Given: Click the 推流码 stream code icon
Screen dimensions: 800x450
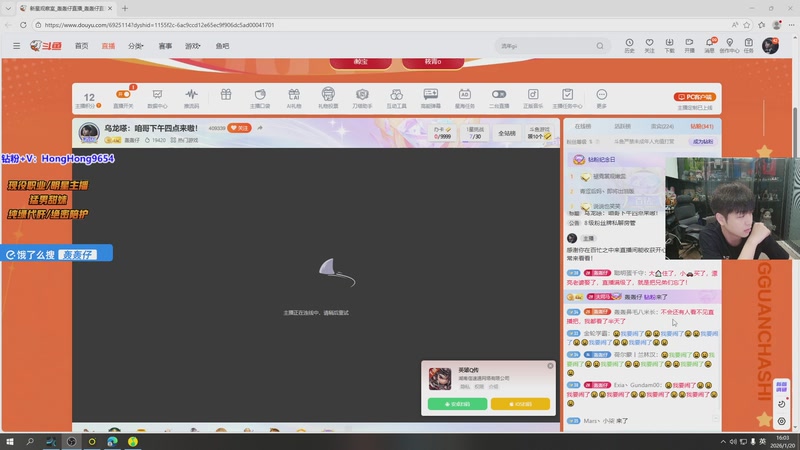Looking at the screenshot, I should 192,97.
